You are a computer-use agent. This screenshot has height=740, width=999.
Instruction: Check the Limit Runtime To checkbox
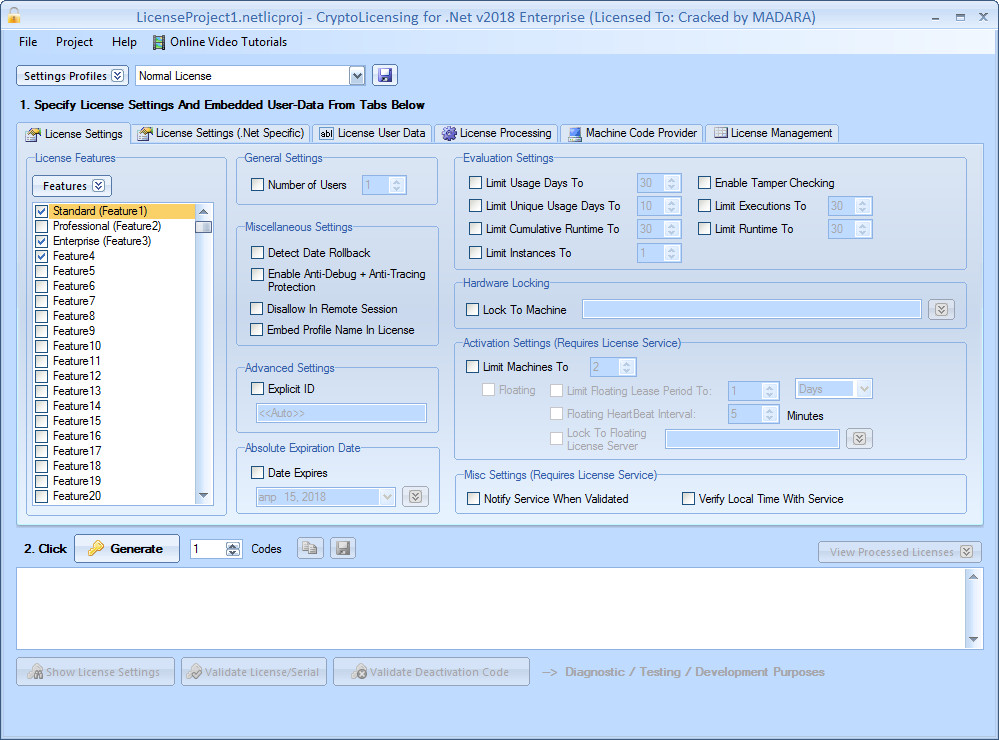tap(705, 229)
